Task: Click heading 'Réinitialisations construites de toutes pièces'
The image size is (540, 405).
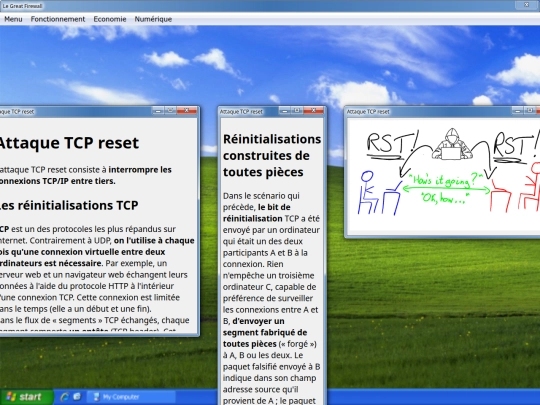Action: pos(272,156)
